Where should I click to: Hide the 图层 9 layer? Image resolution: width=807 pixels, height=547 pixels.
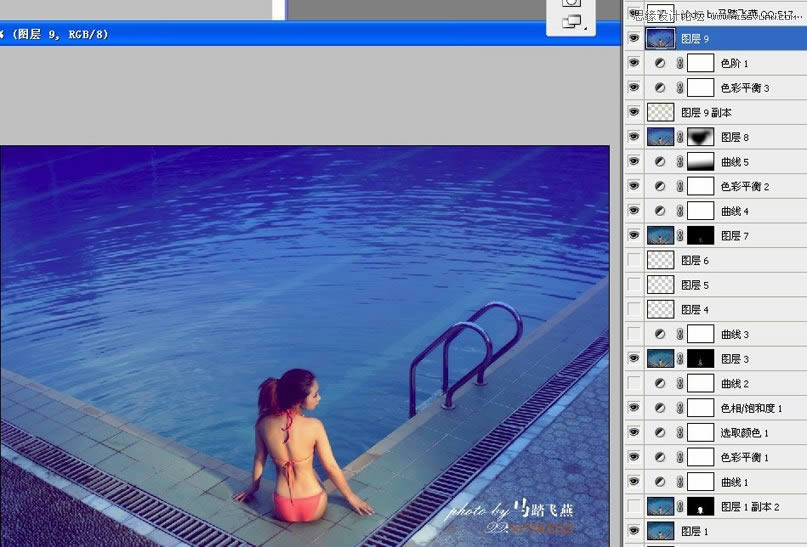click(633, 38)
